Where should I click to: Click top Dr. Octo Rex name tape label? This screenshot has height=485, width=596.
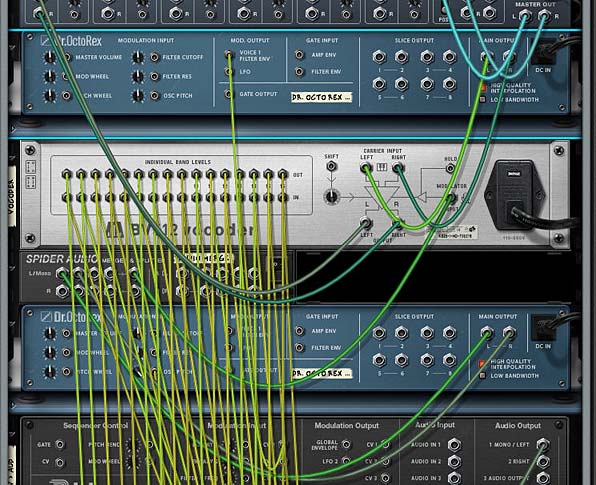(322, 97)
